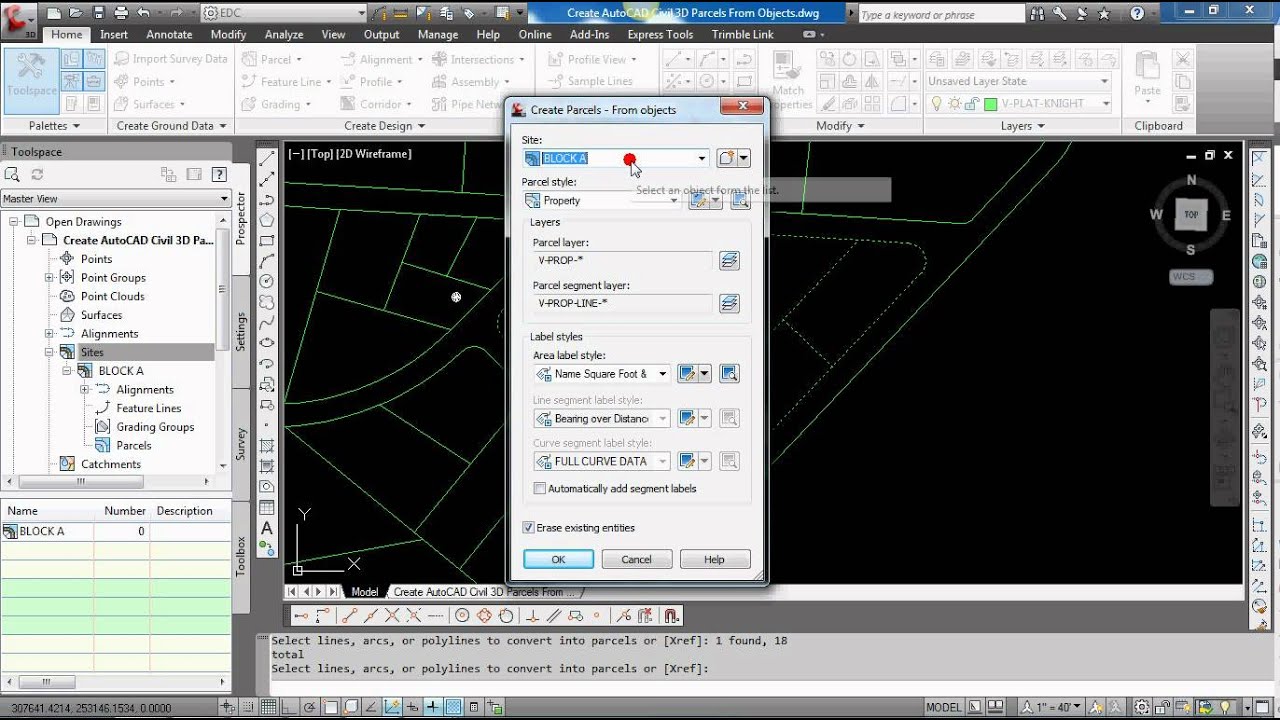The height and width of the screenshot is (720, 1280).
Task: Select the Catchments tree item
Action: pyautogui.click(x=110, y=464)
